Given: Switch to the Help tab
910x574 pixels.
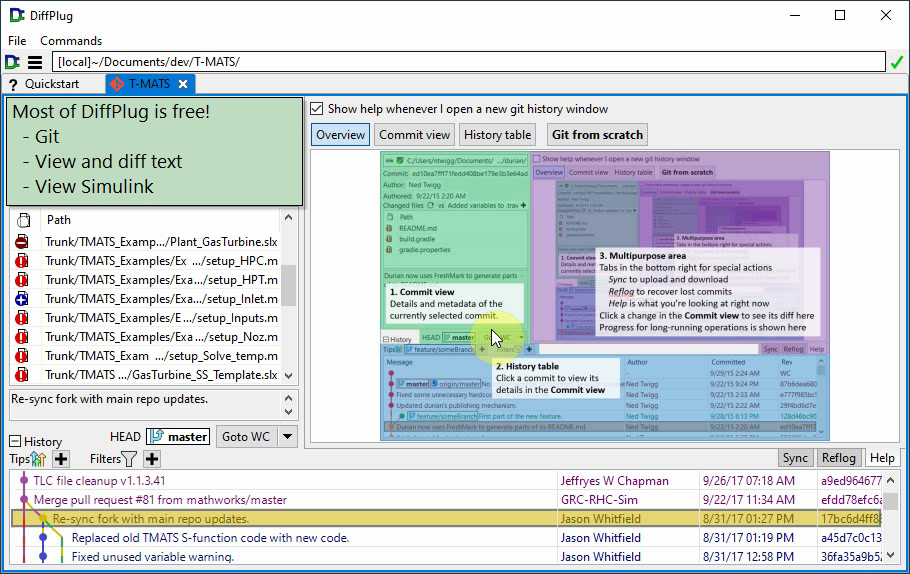Looking at the screenshot, I should tap(882, 458).
